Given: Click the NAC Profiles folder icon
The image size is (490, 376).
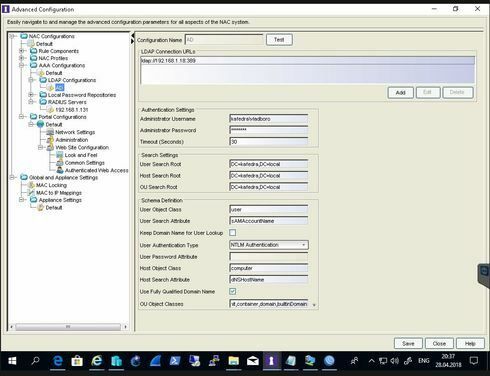Looking at the screenshot, I should [x=34, y=58].
